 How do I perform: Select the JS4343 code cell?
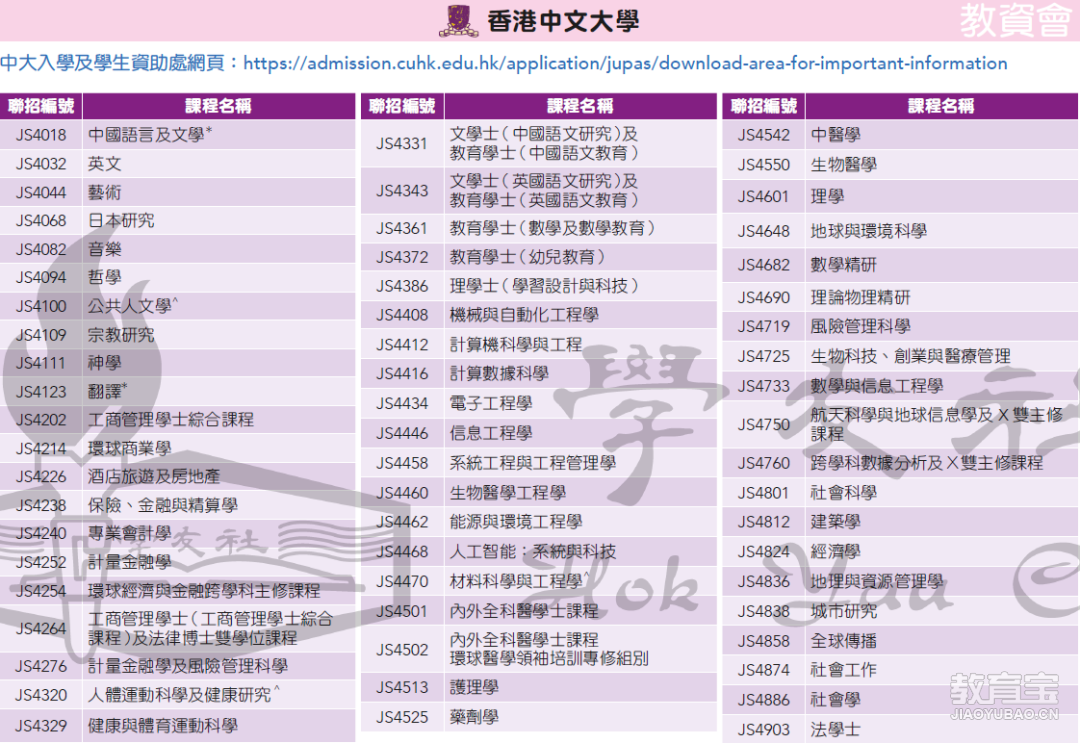[402, 190]
